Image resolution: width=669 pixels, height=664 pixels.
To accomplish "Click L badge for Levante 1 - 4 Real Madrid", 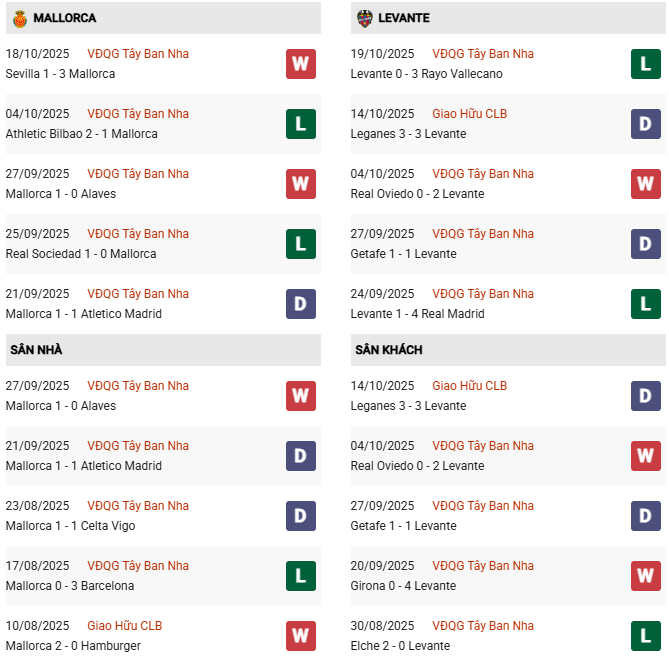I will (x=645, y=304).
